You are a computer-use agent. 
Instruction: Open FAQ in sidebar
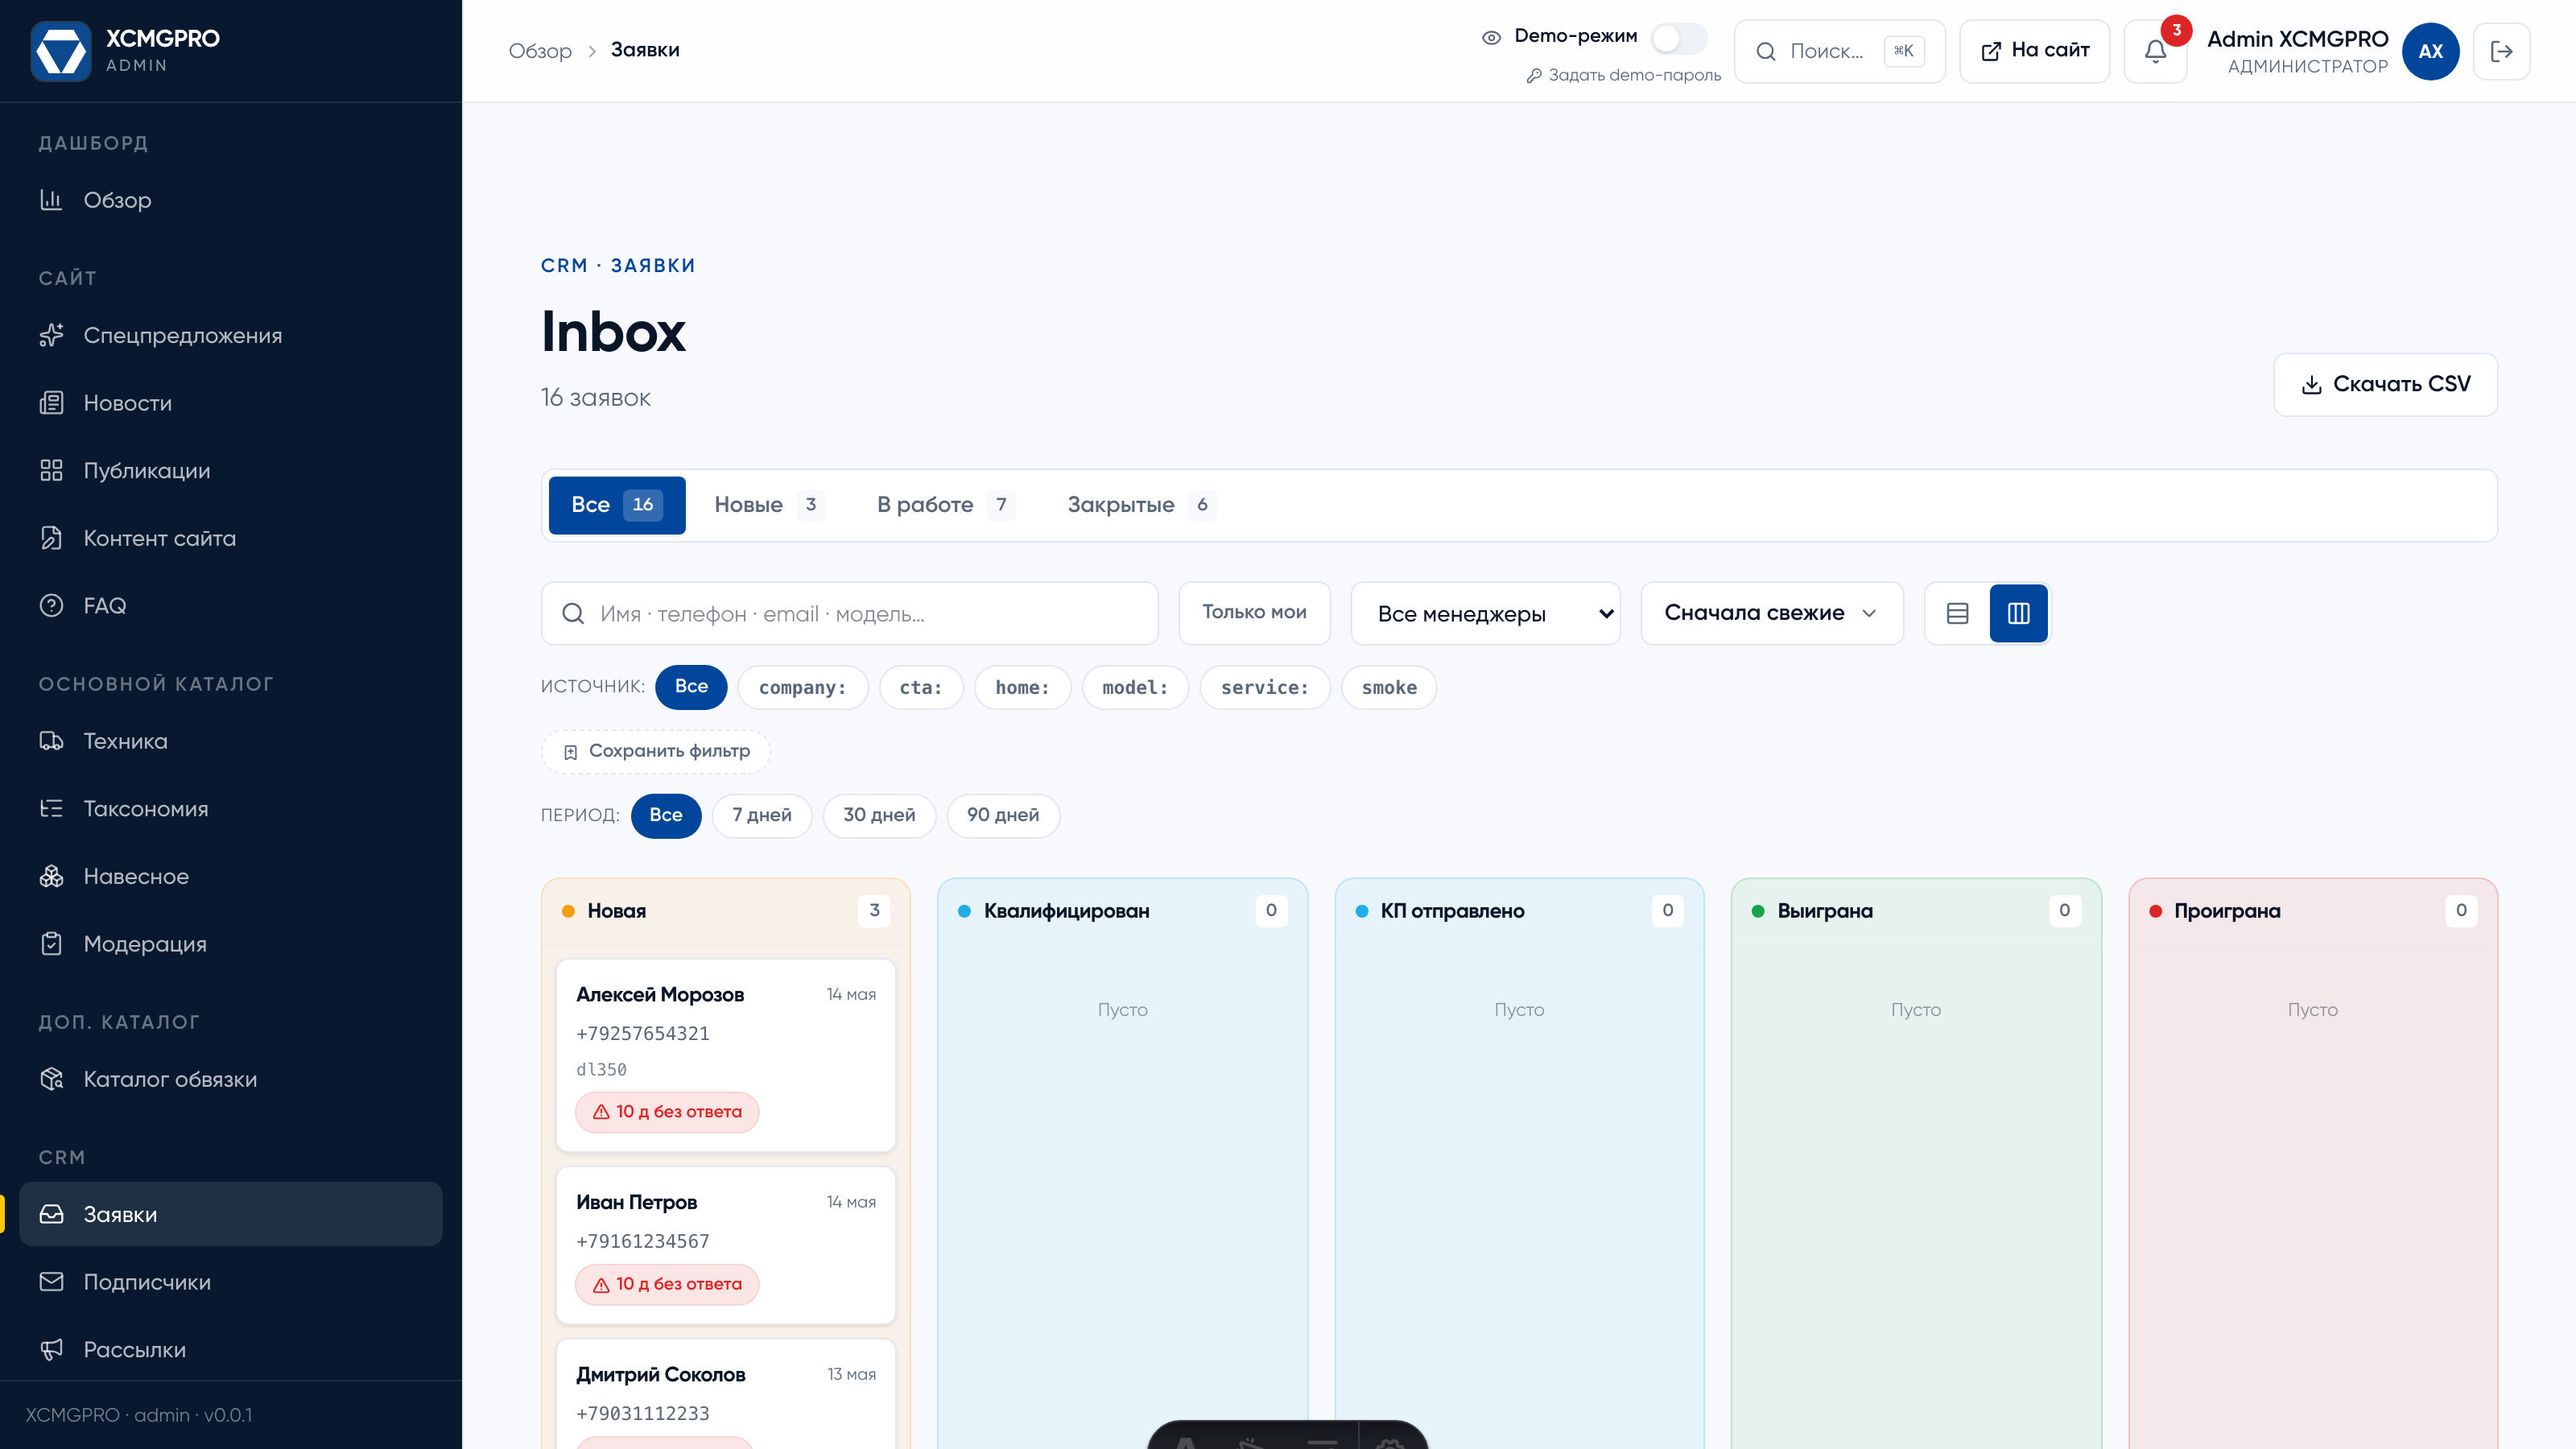230,605
